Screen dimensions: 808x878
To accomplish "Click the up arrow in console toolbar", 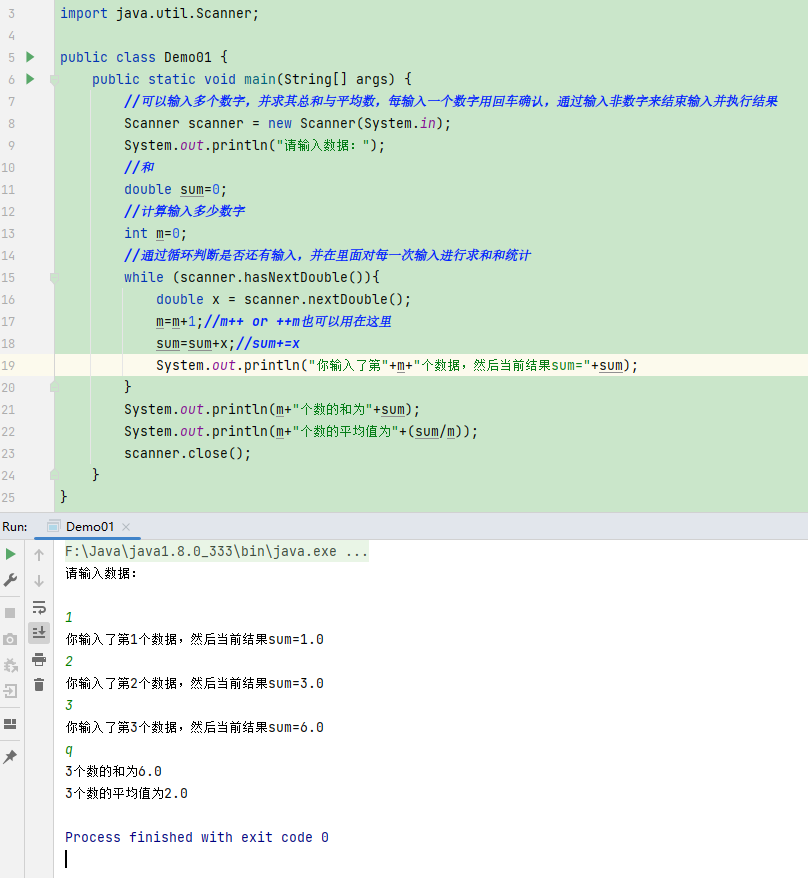I will click(x=39, y=555).
